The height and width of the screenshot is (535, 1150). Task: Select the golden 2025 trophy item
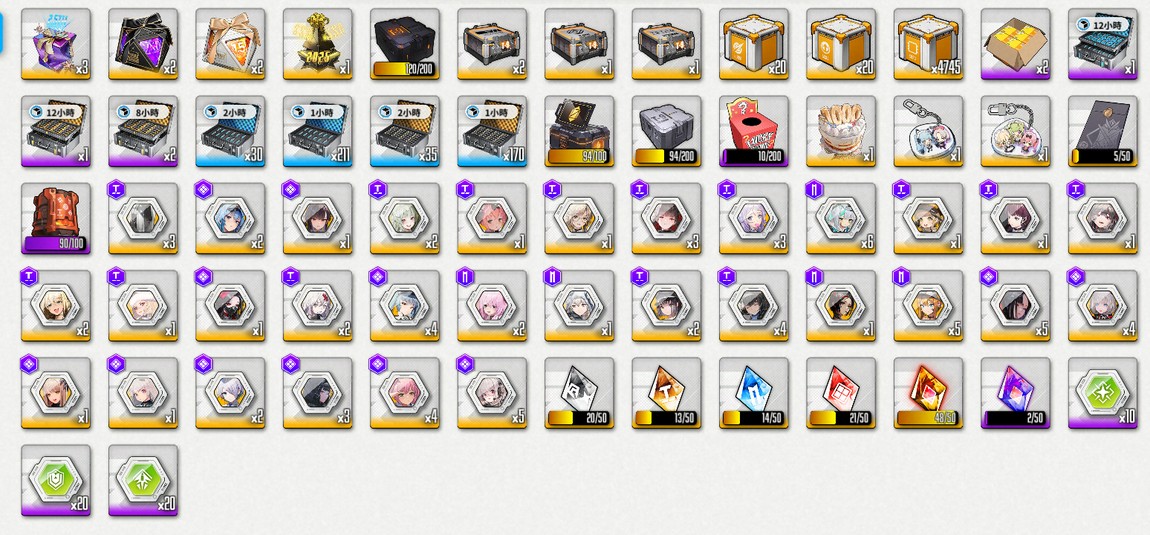tap(318, 43)
